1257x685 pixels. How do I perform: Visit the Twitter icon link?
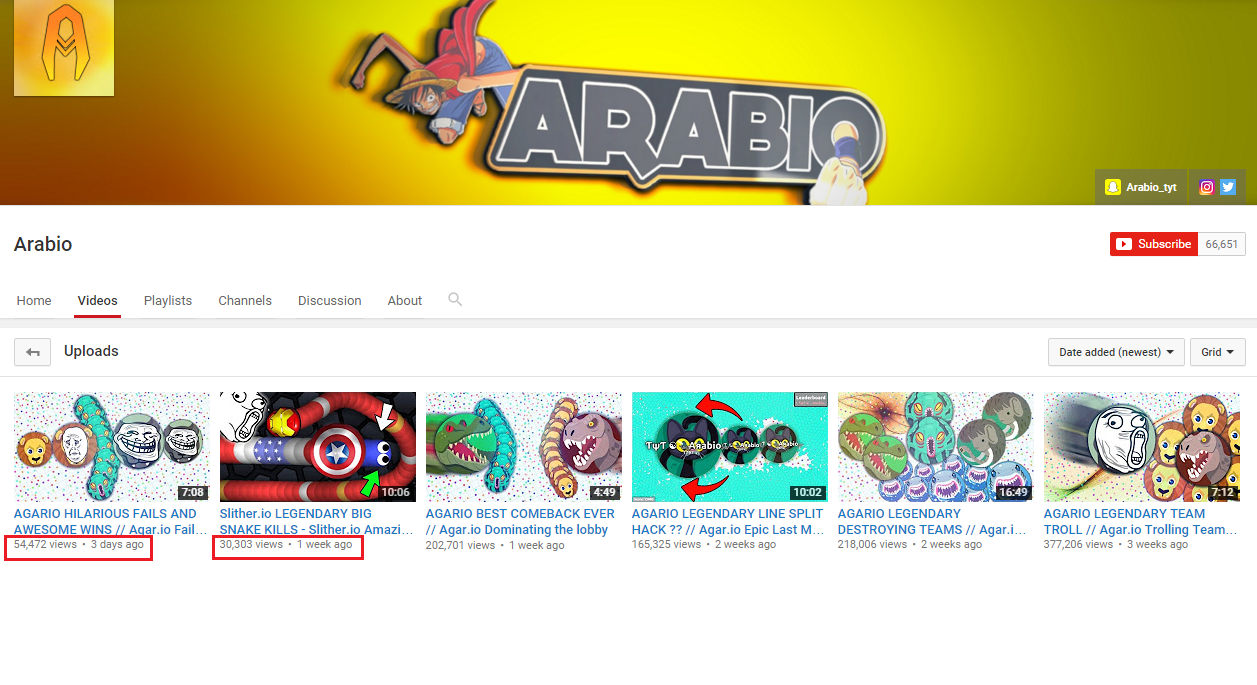pos(1228,187)
